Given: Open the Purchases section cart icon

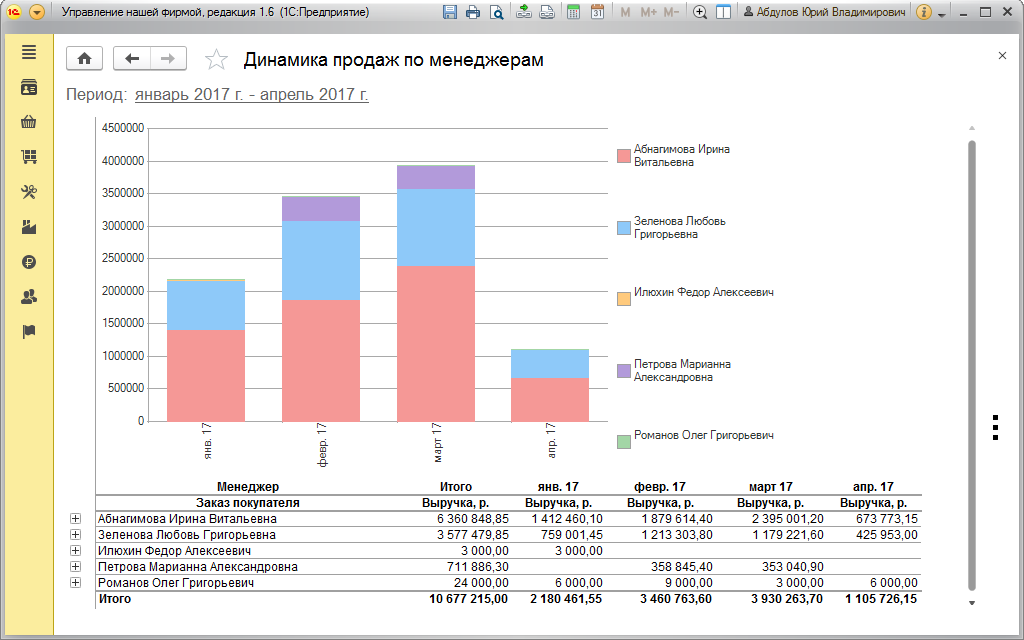Looking at the screenshot, I should [29, 157].
